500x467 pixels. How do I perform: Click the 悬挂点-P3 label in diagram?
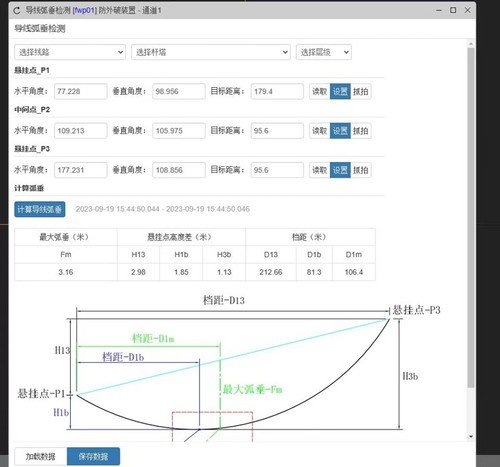click(416, 310)
